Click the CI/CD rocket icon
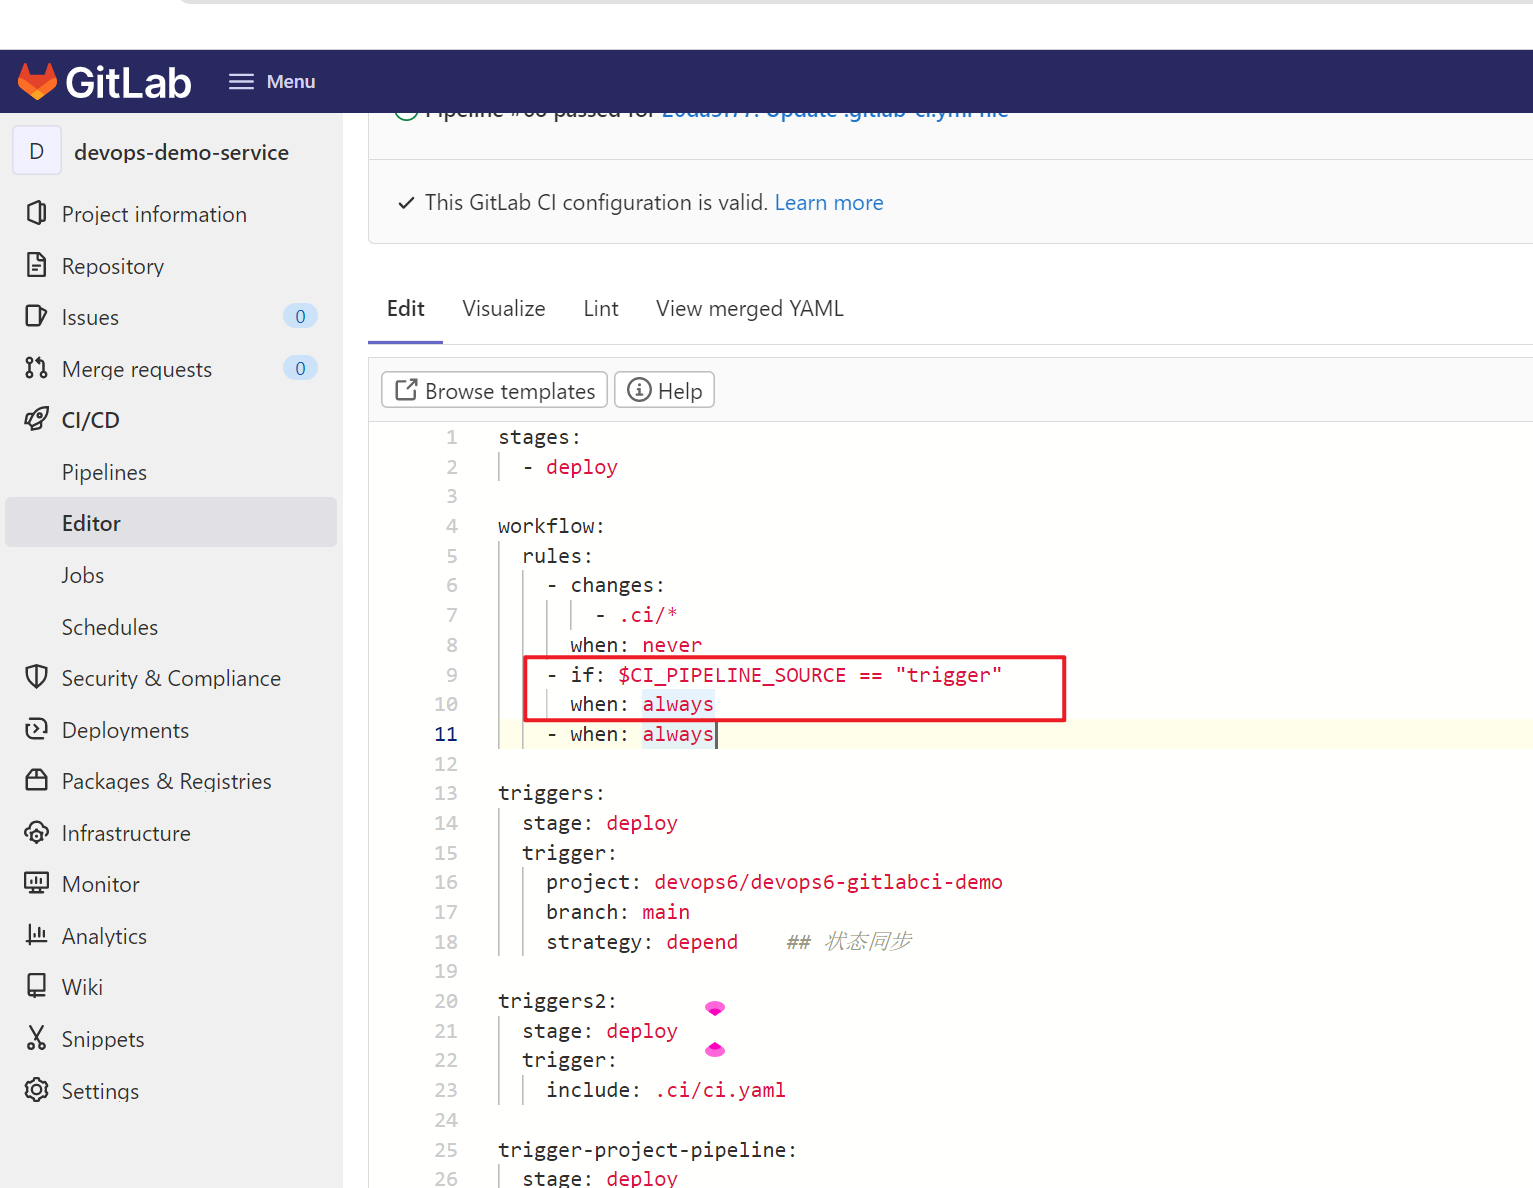The width and height of the screenshot is (1533, 1188). [x=37, y=419]
